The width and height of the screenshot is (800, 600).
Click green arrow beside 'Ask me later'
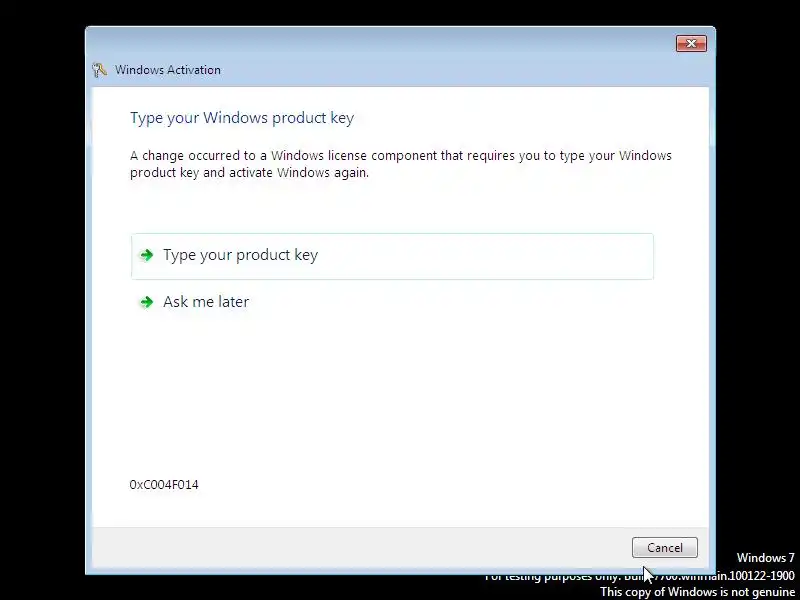pos(147,302)
